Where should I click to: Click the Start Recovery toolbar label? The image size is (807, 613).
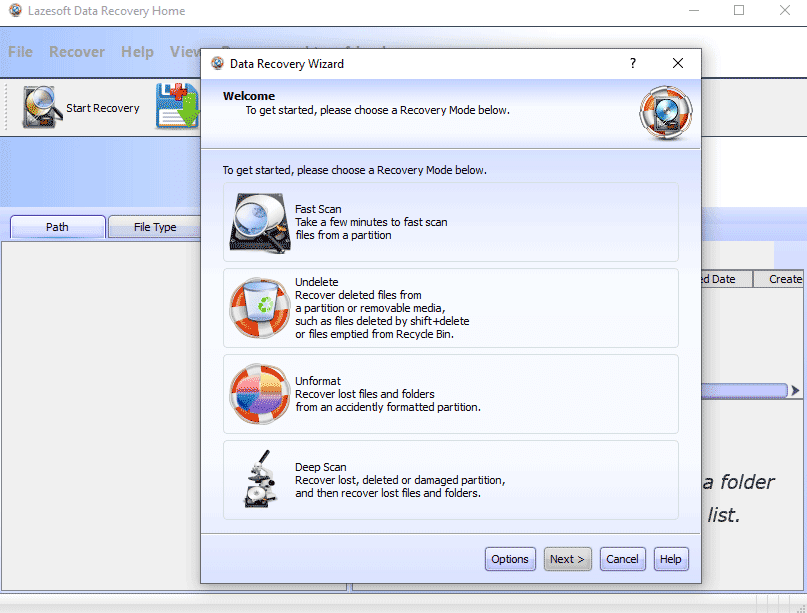point(103,108)
